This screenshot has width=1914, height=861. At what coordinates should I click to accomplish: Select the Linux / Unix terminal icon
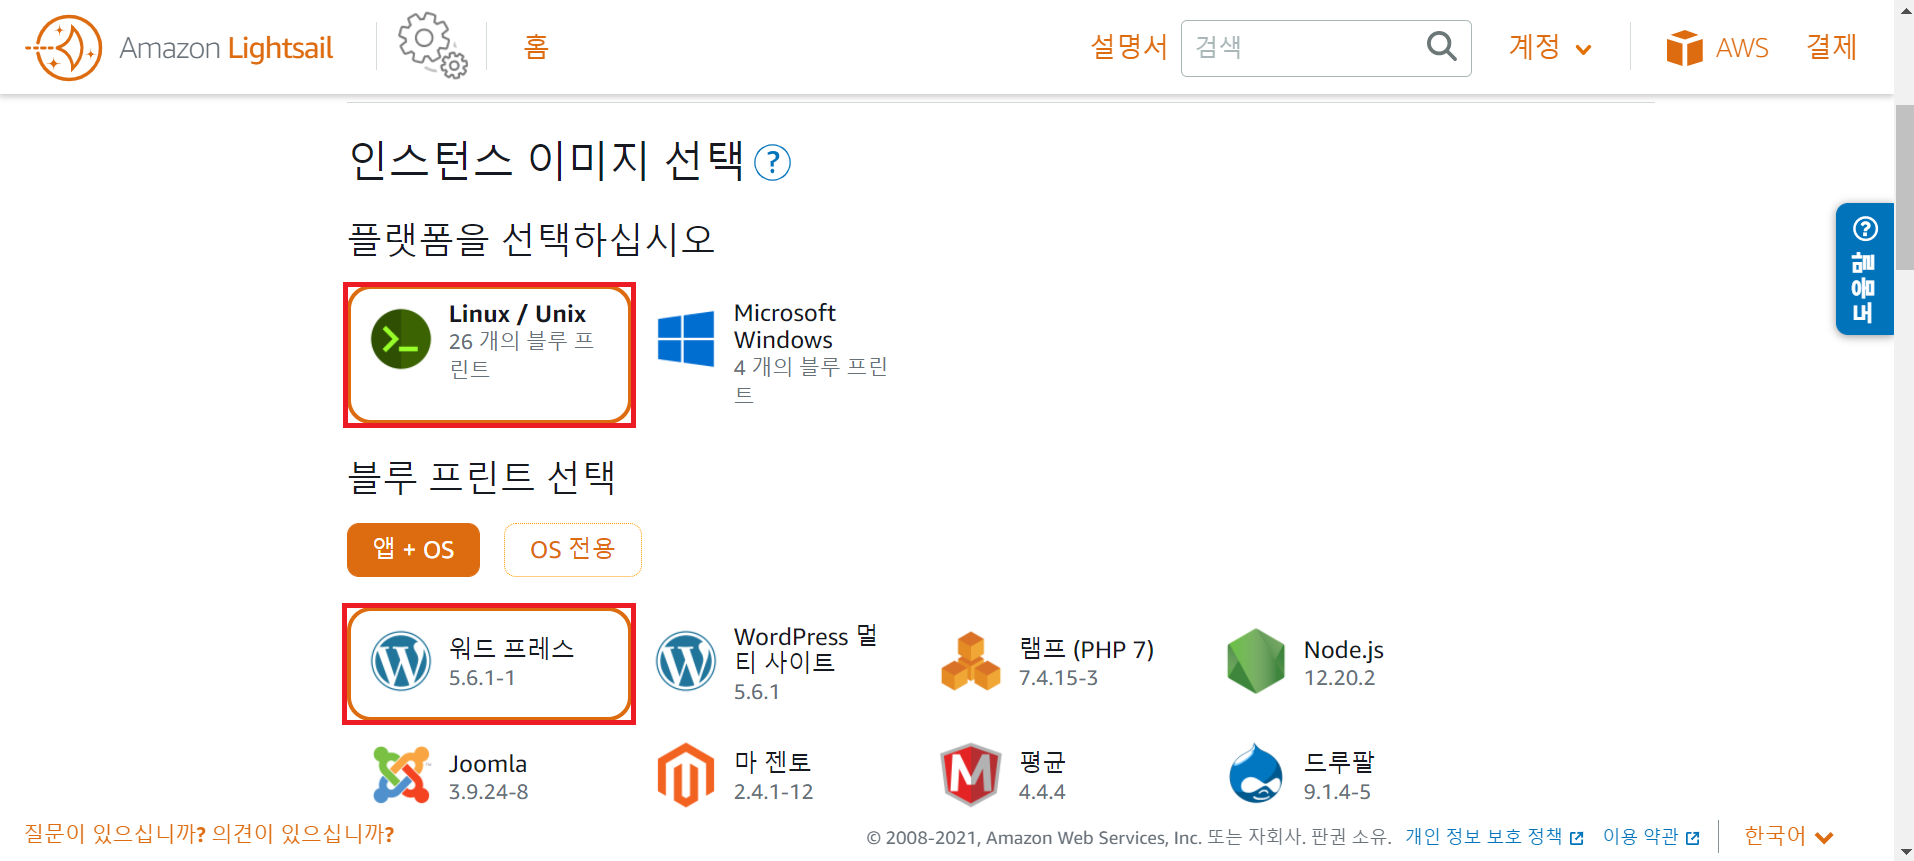(x=401, y=340)
